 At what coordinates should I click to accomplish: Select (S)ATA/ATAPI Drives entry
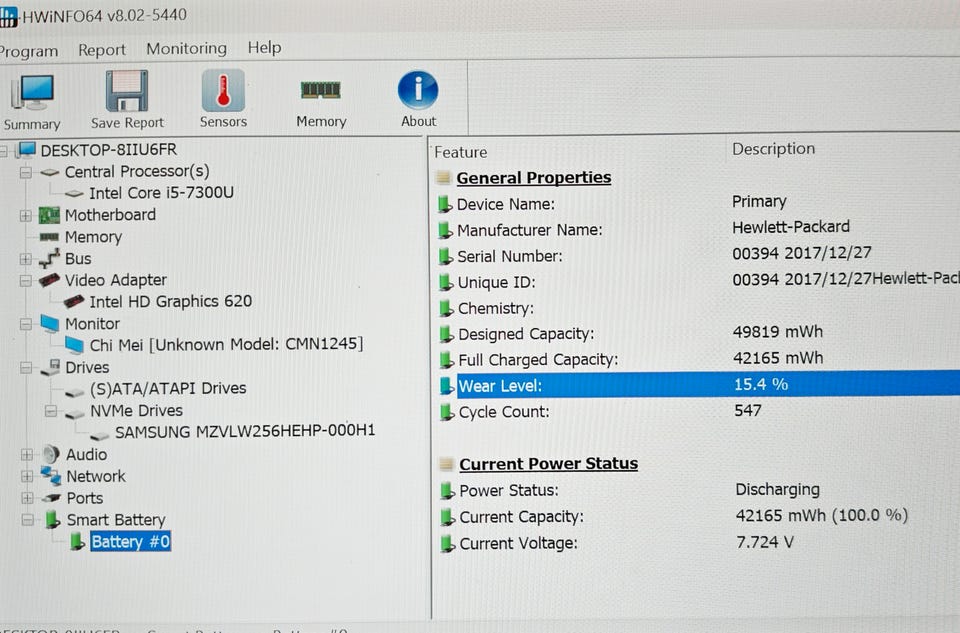[x=168, y=389]
